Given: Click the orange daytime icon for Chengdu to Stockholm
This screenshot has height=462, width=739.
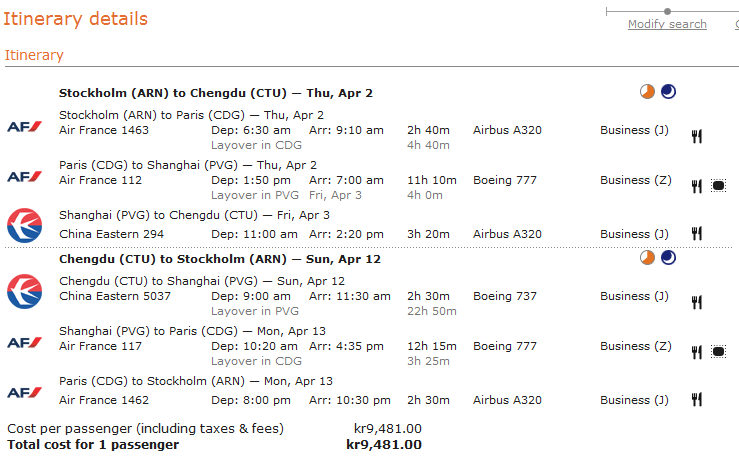Looking at the screenshot, I should click(648, 258).
